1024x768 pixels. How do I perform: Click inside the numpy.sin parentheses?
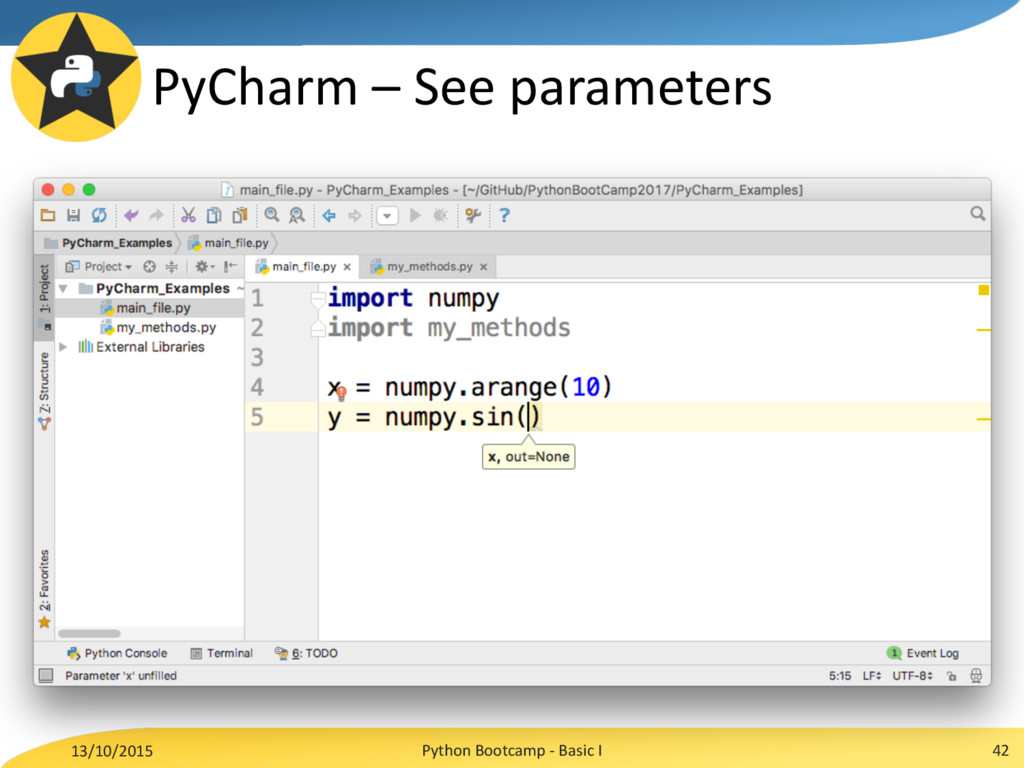point(529,417)
